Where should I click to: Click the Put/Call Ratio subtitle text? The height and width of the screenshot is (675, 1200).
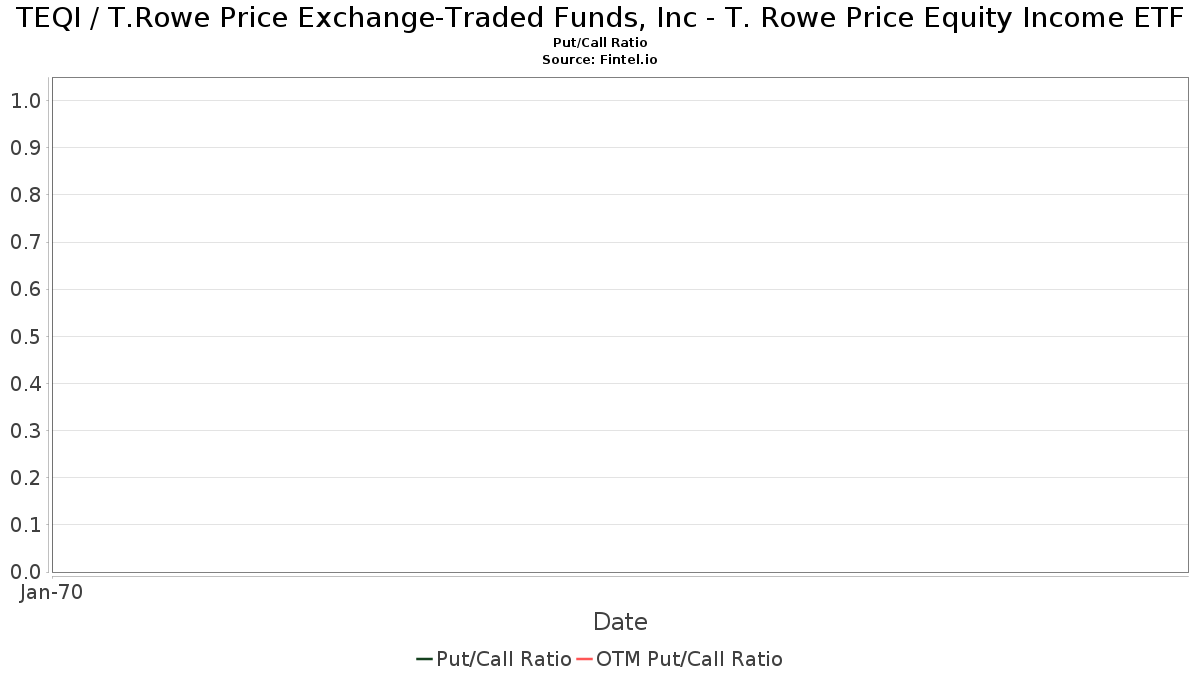tap(600, 43)
